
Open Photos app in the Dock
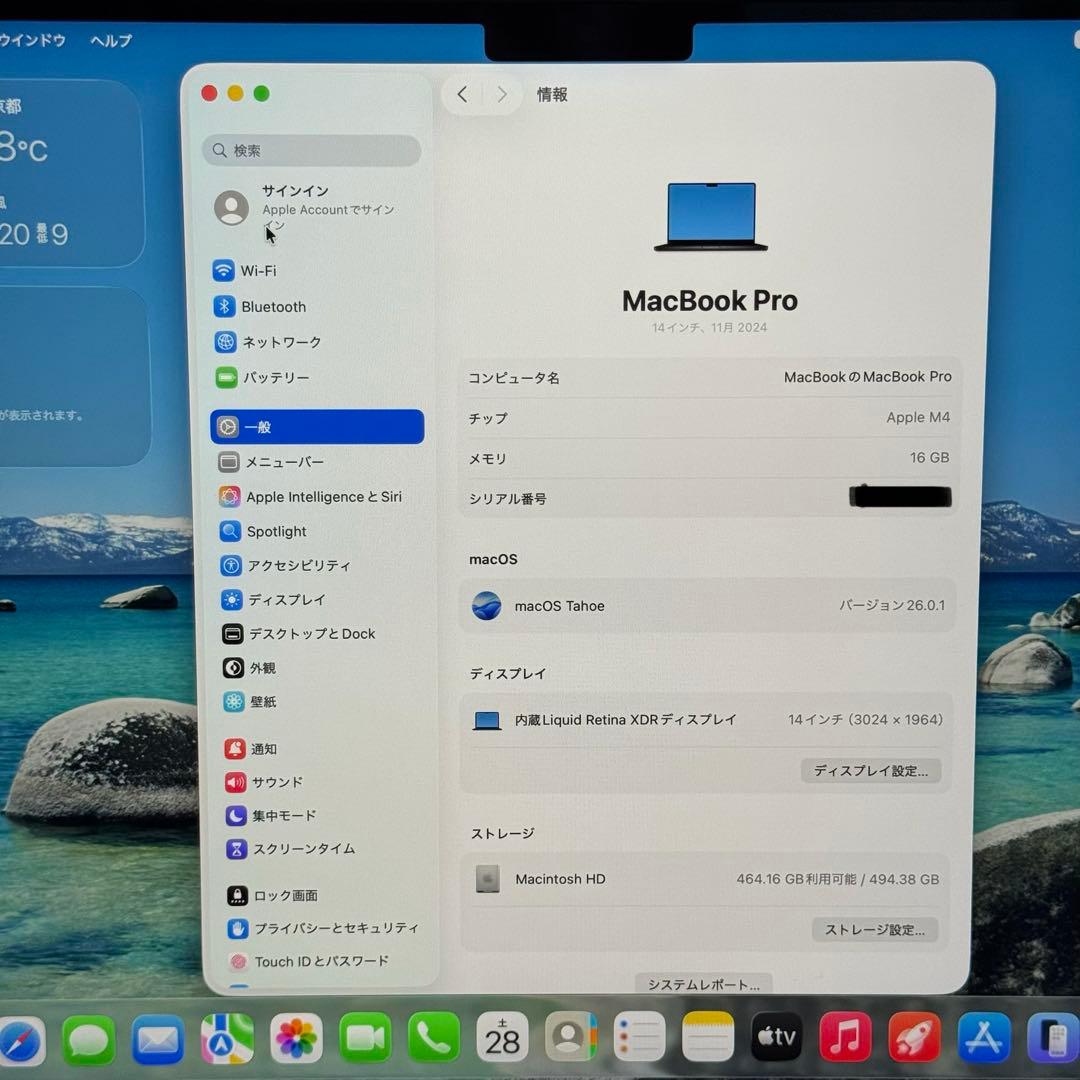[x=295, y=1038]
